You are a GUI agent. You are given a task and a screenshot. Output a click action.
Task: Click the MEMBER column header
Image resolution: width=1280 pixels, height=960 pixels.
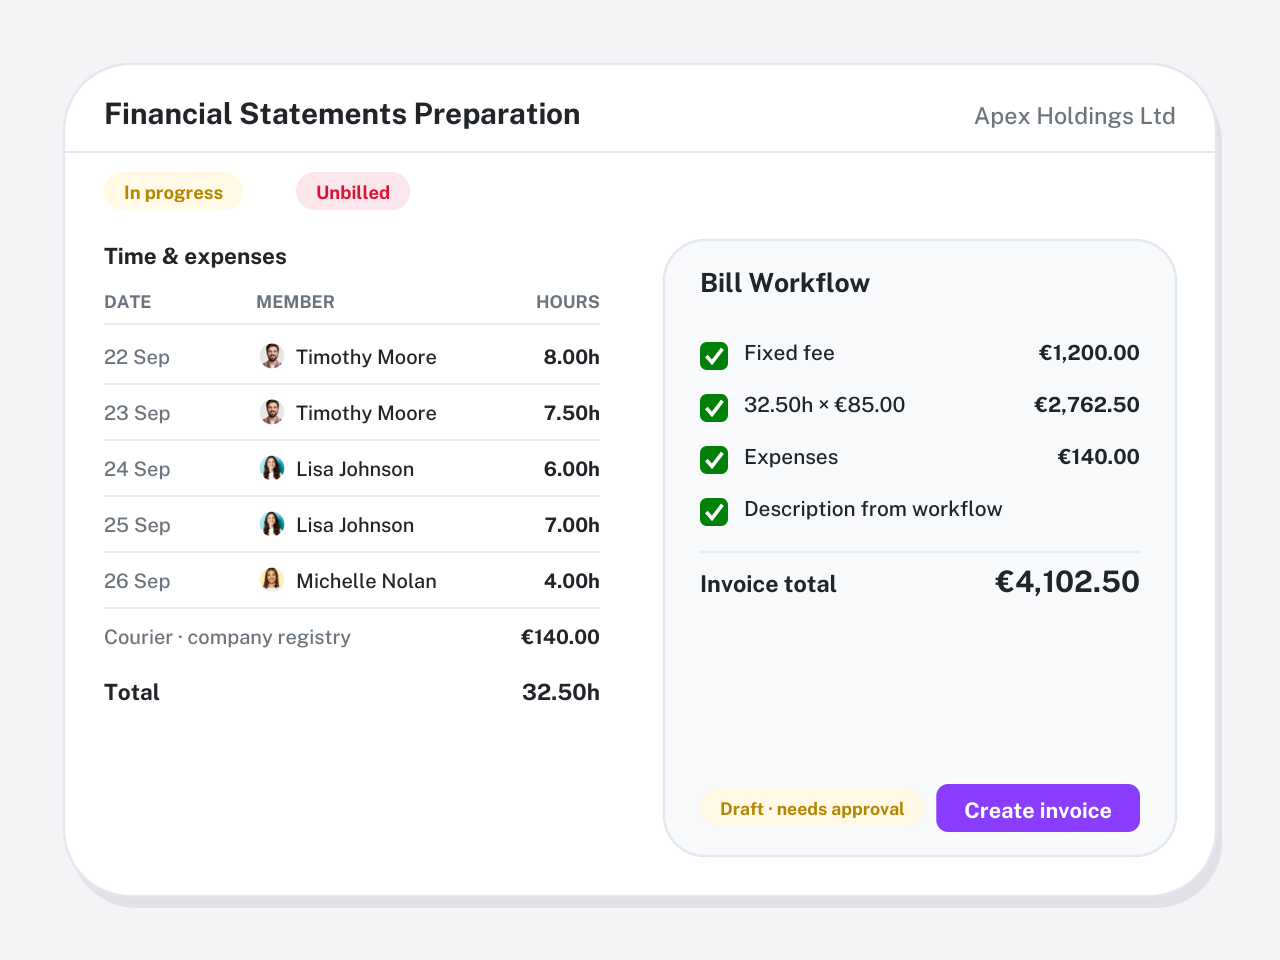(295, 302)
